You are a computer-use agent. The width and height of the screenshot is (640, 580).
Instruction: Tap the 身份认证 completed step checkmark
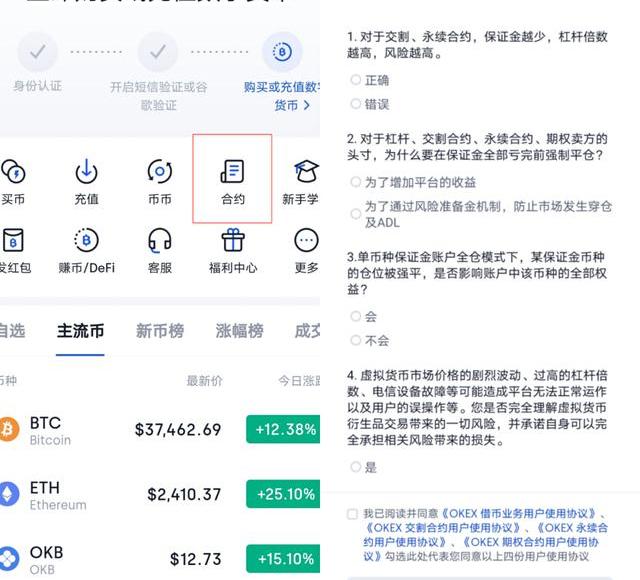(37, 51)
